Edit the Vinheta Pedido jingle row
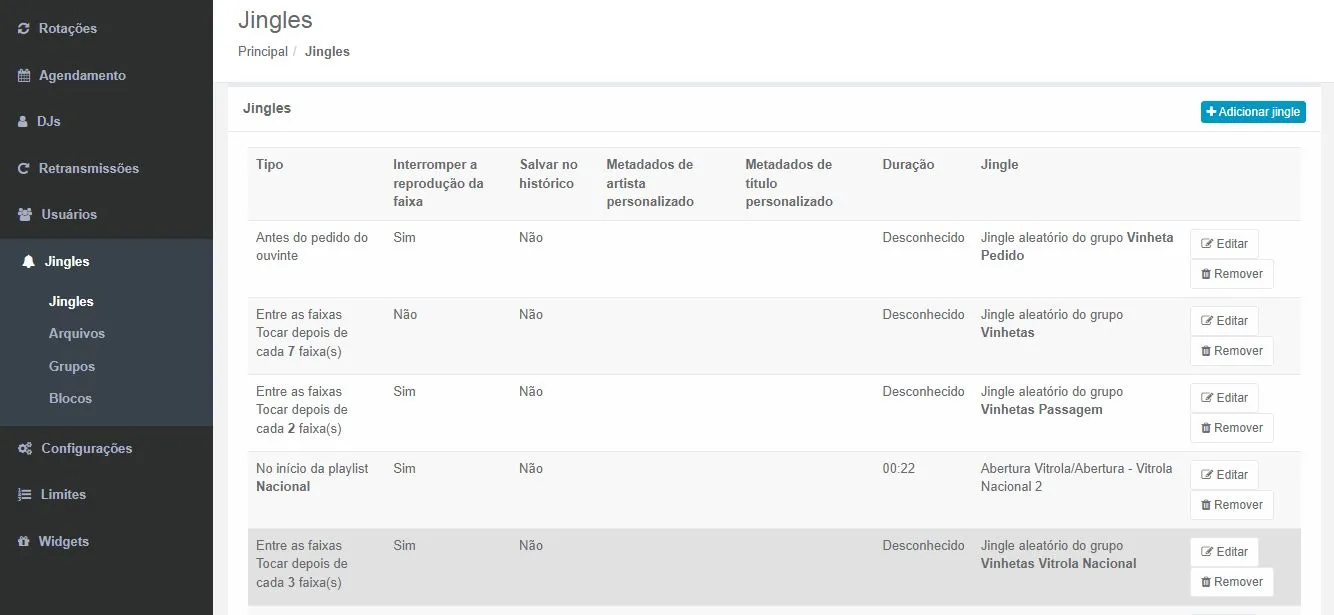The height and width of the screenshot is (615, 1334). pos(1224,244)
